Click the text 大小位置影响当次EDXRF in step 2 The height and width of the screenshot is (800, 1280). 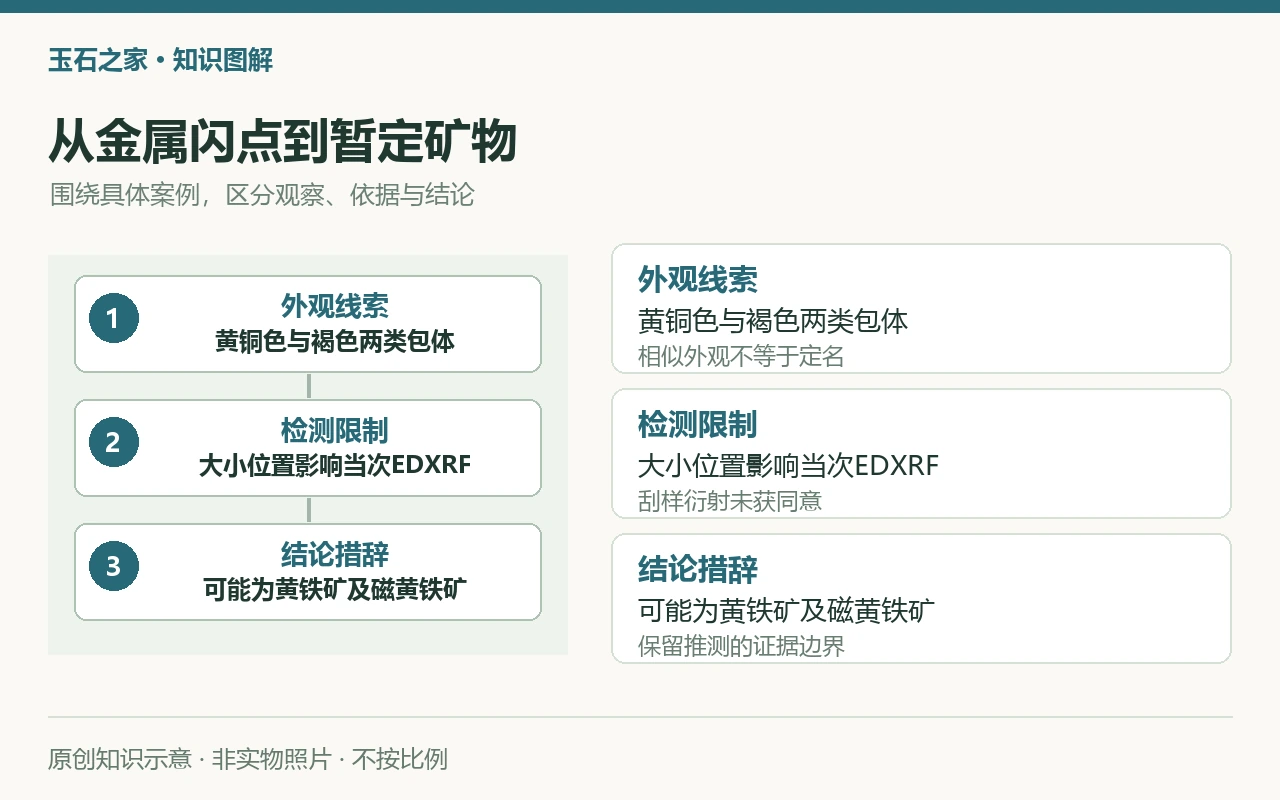point(335,465)
